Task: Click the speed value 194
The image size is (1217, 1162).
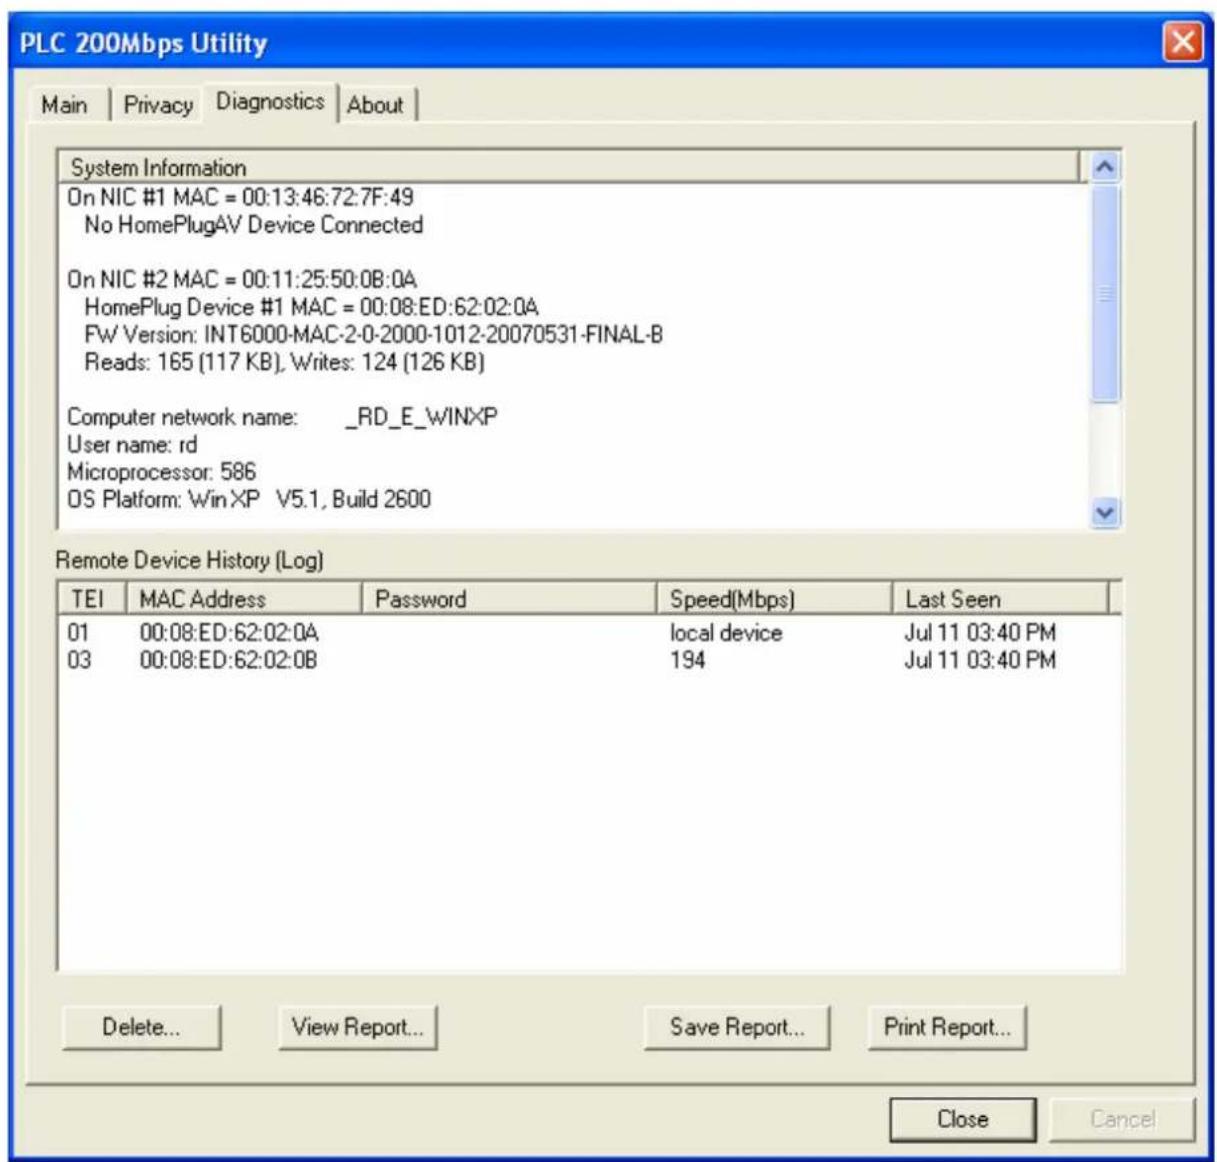Action: [x=688, y=660]
